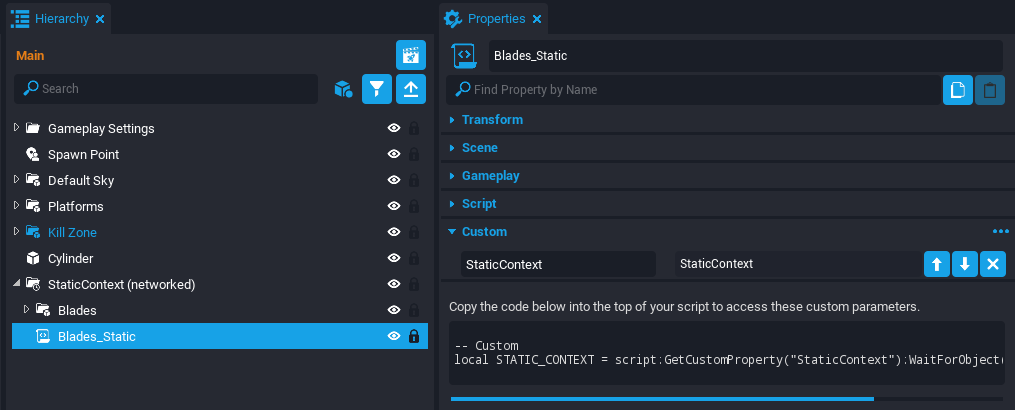
Task: Click the paste clipboard icon in Properties
Action: [x=990, y=90]
